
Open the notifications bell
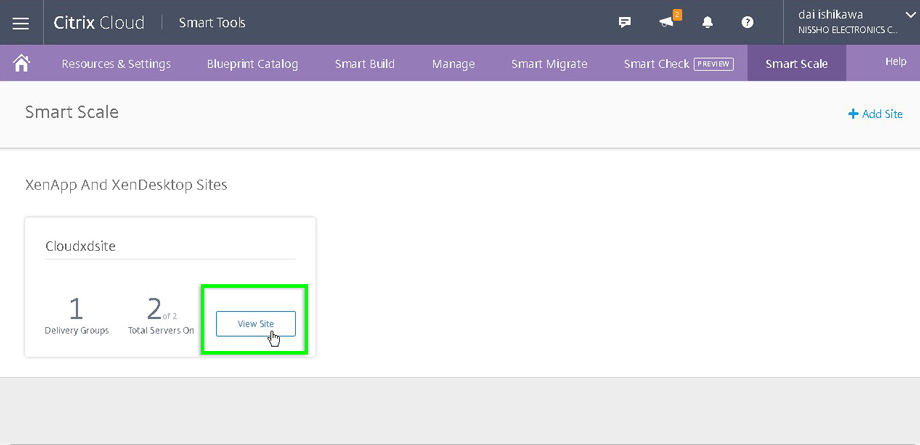[708, 22]
